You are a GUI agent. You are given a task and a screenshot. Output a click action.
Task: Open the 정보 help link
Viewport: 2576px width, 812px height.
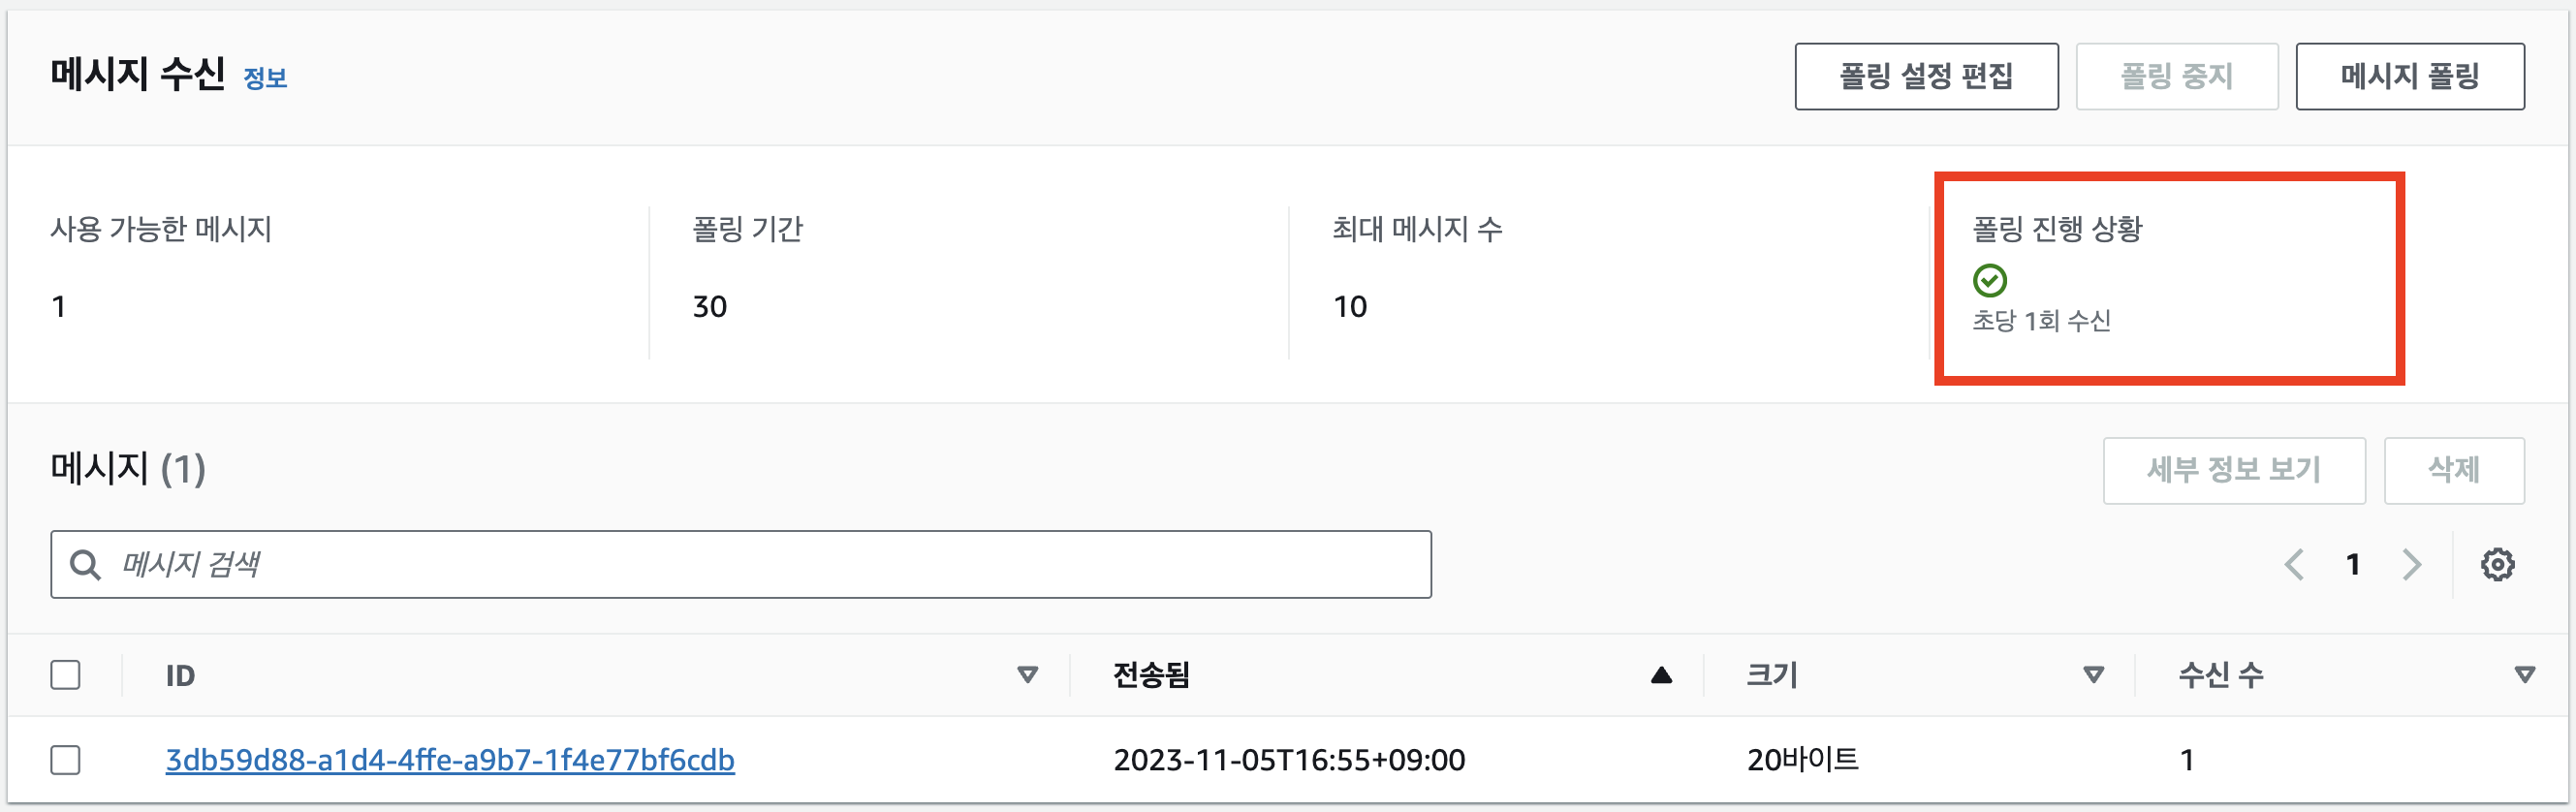[x=265, y=78]
